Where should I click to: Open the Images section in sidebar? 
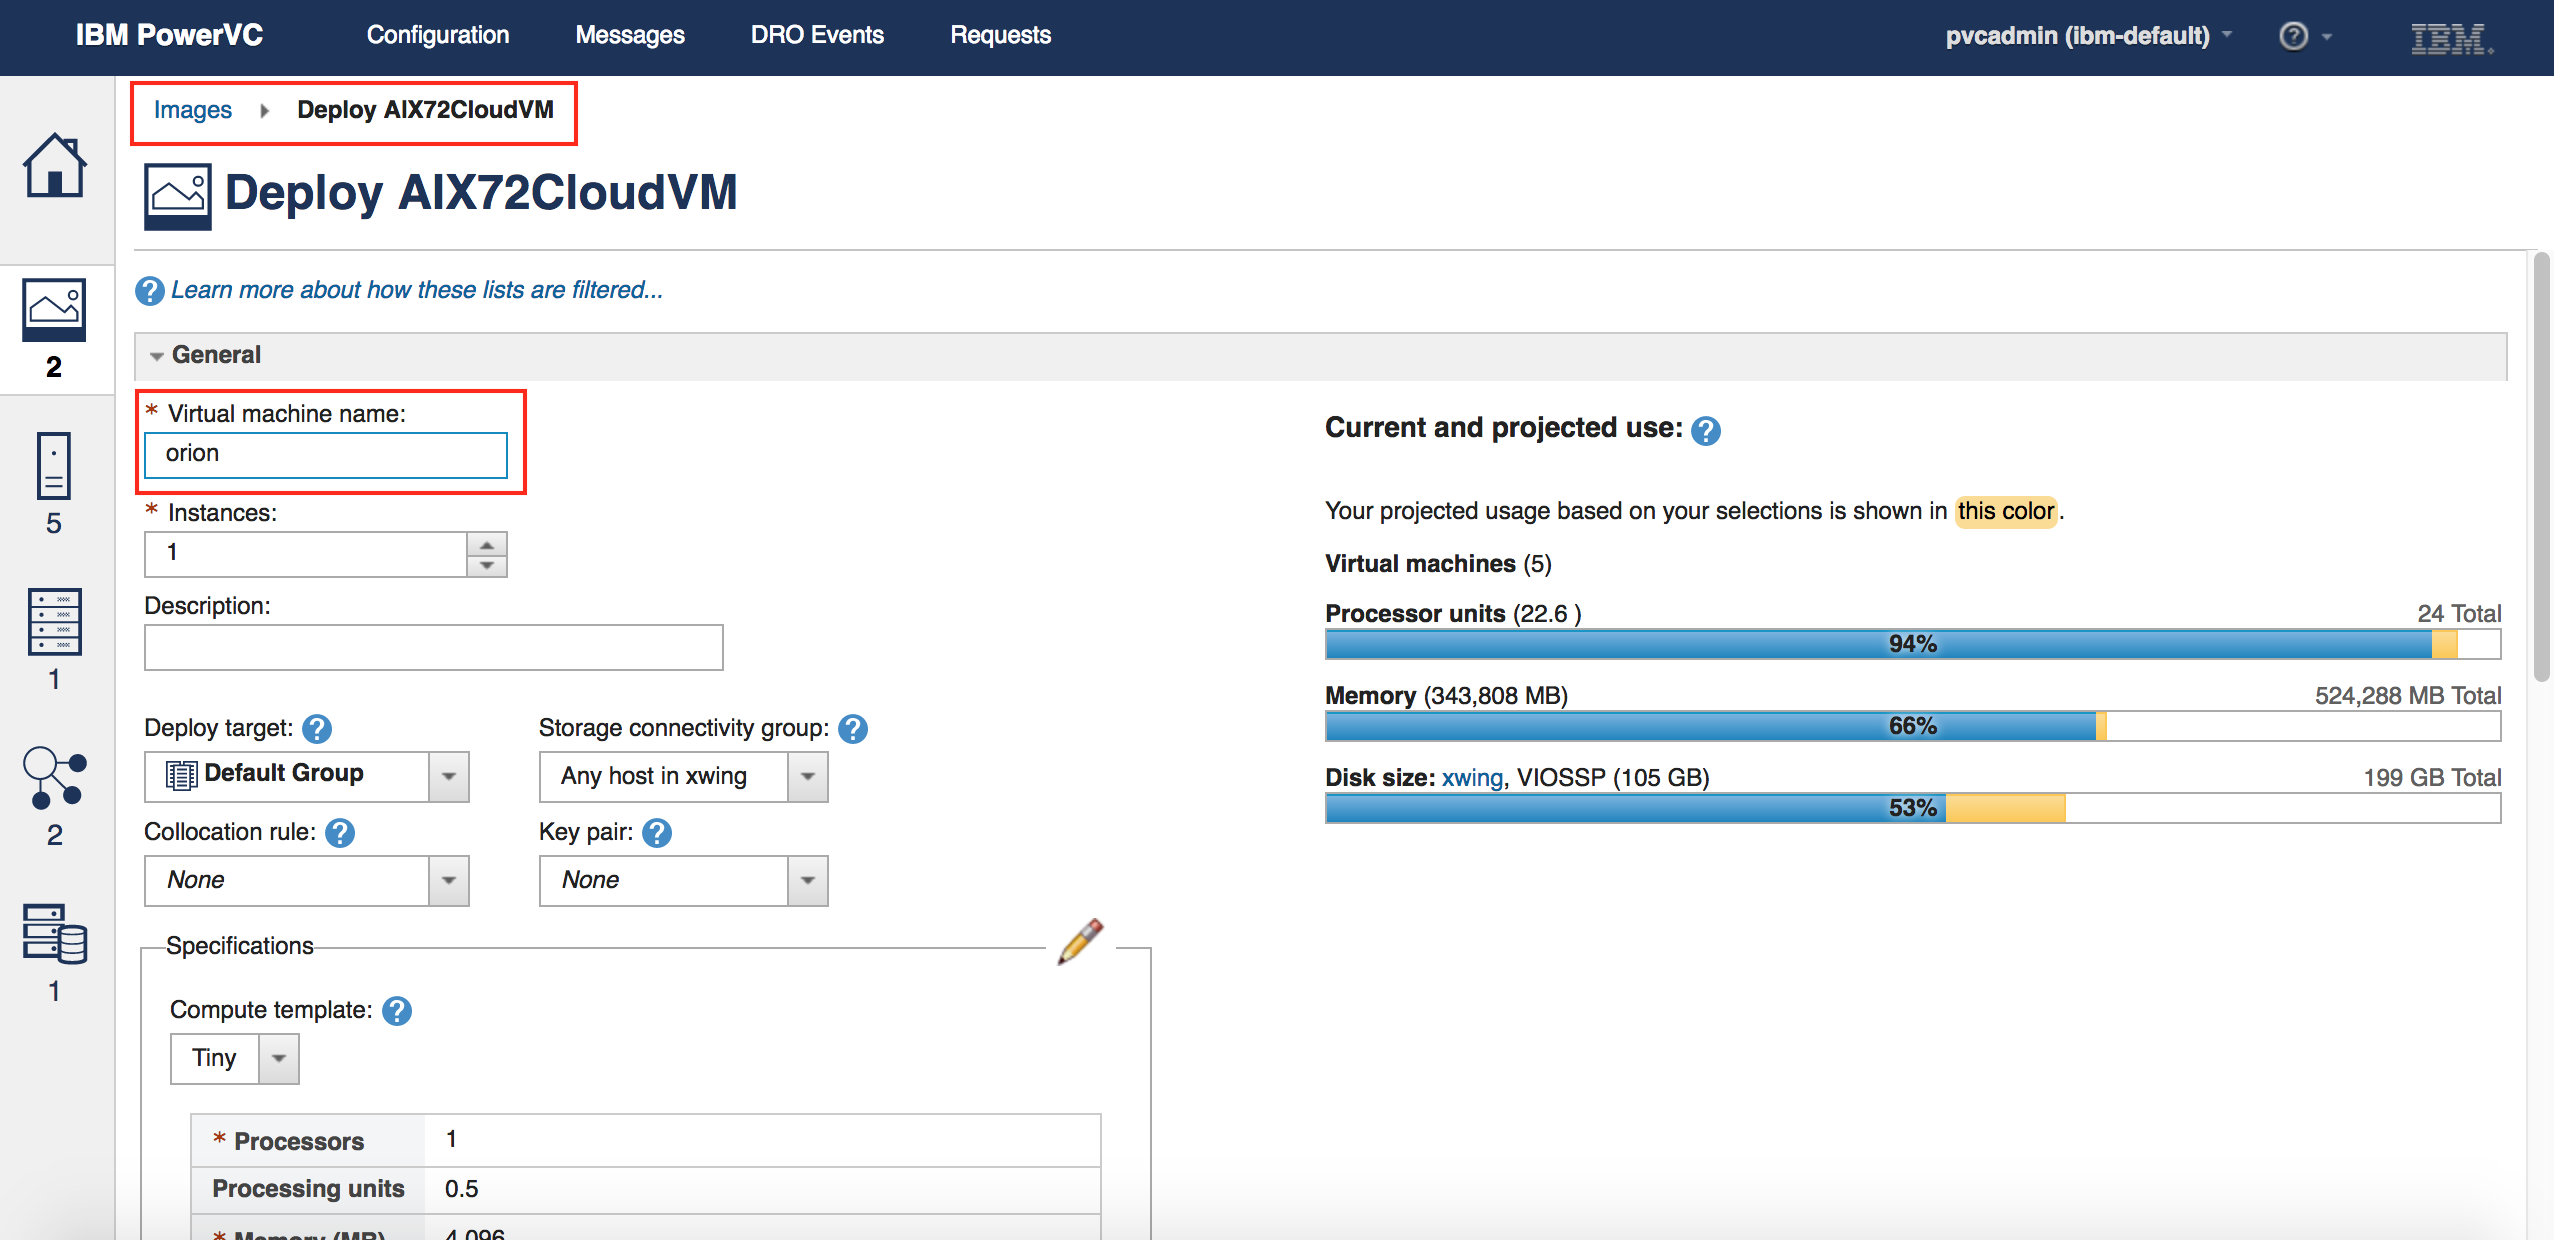pyautogui.click(x=54, y=310)
